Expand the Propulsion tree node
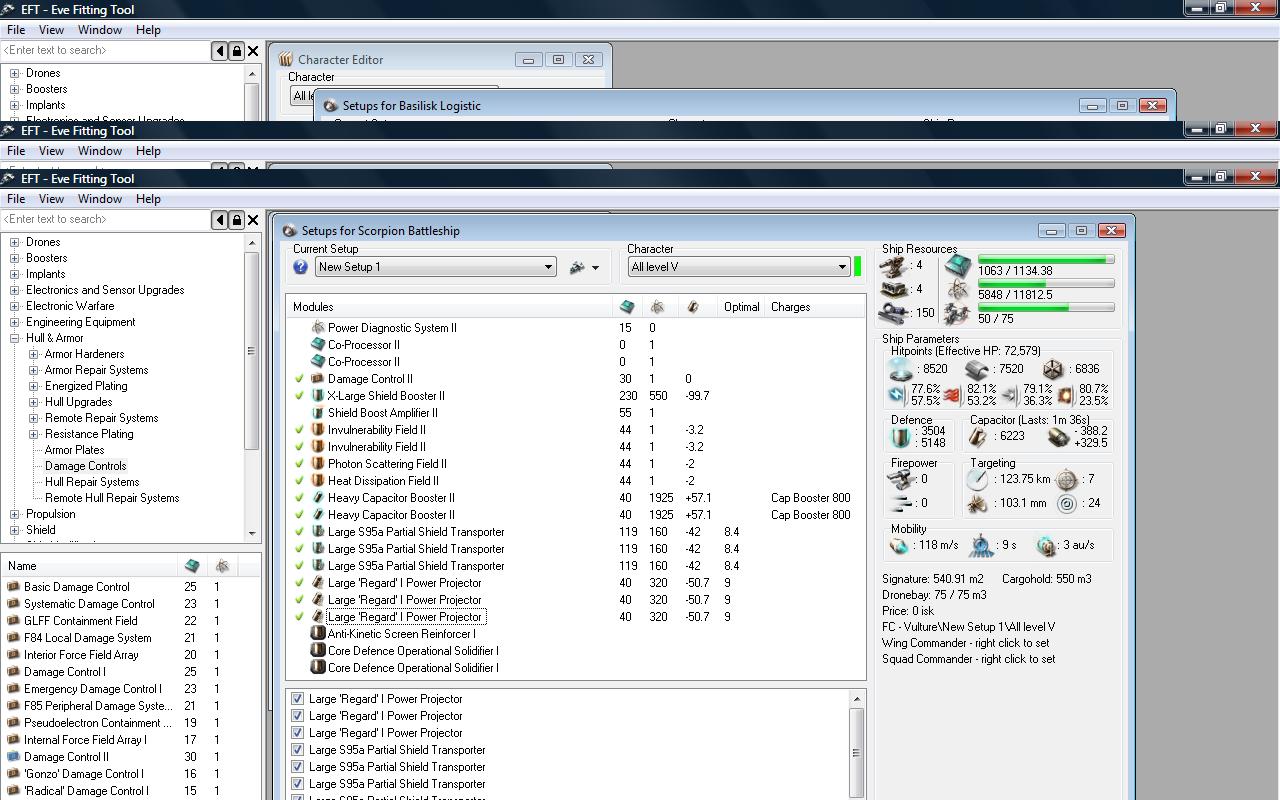1280x800 pixels. coord(15,514)
